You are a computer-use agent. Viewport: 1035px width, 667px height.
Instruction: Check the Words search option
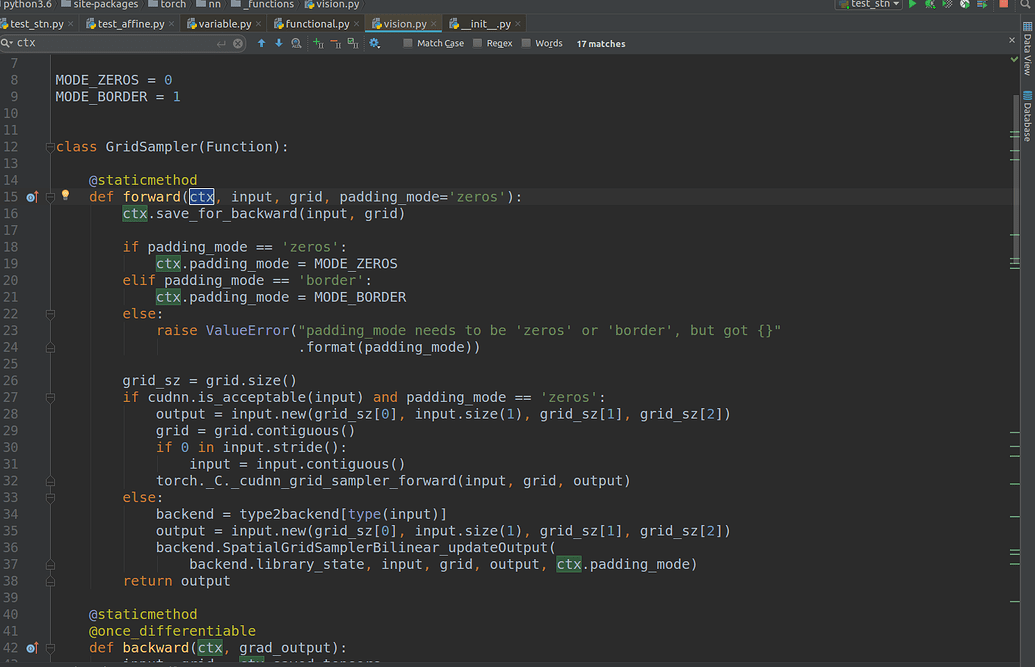526,44
